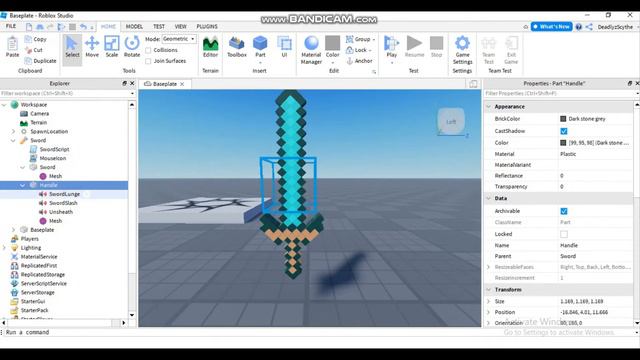Collapse the Data properties section
640x360 pixels.
(489, 198)
